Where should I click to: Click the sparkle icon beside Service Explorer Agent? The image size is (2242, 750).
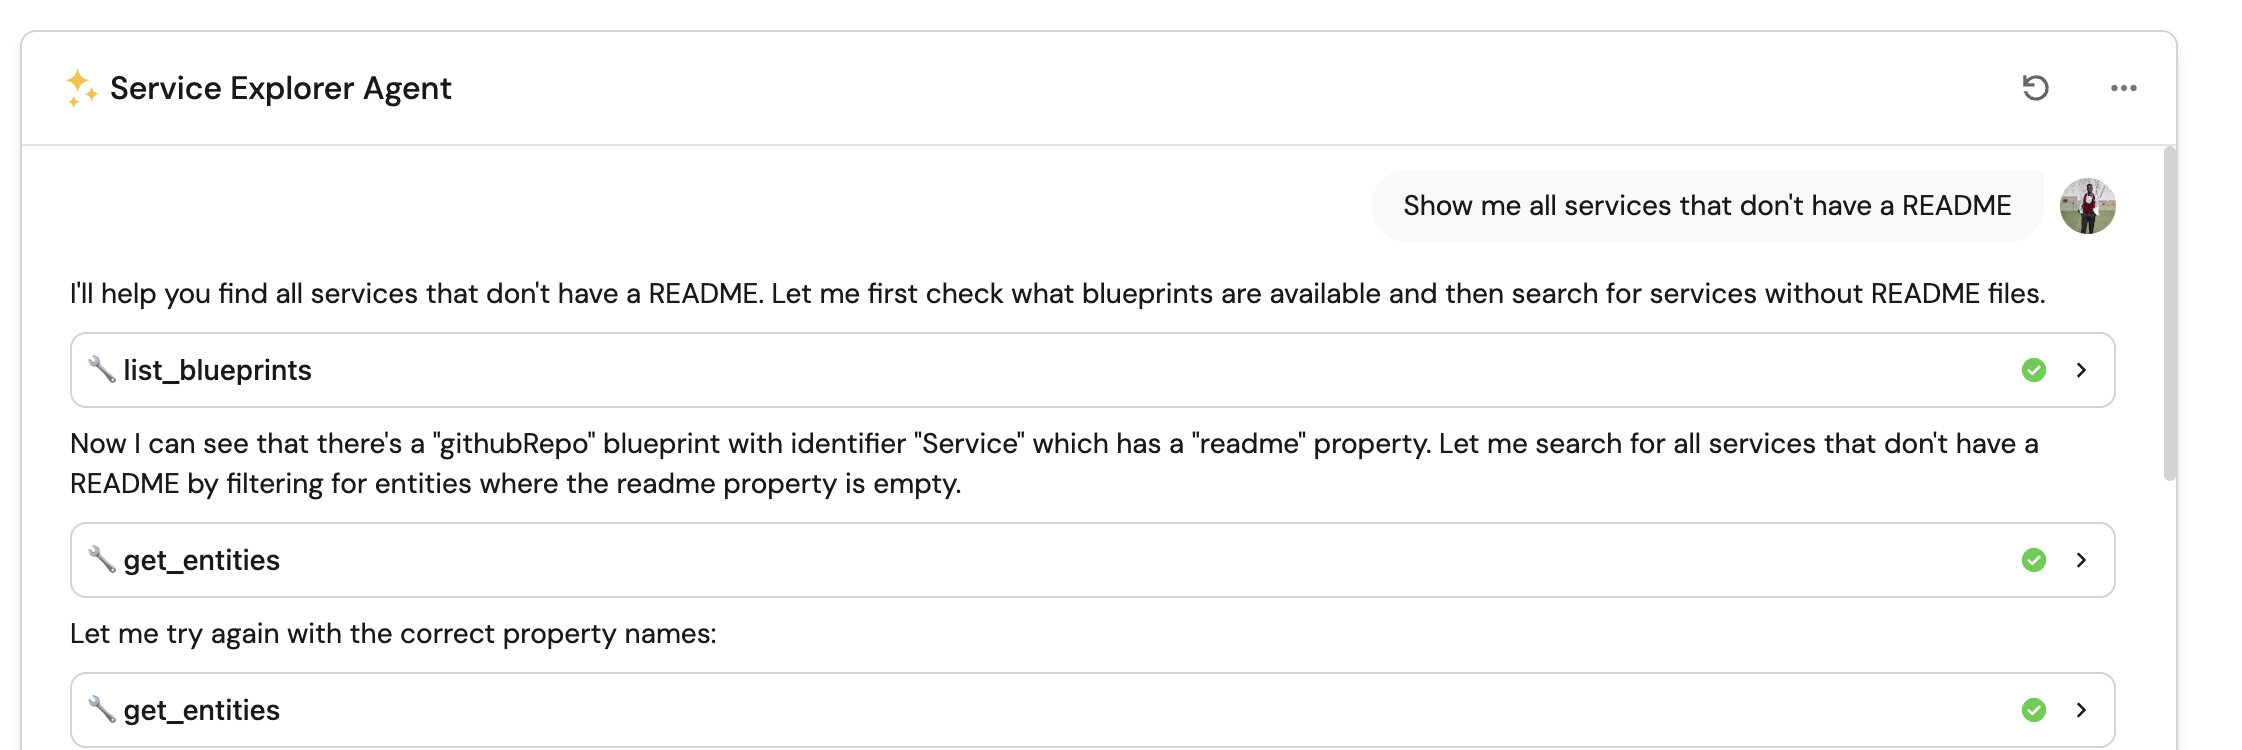point(81,88)
